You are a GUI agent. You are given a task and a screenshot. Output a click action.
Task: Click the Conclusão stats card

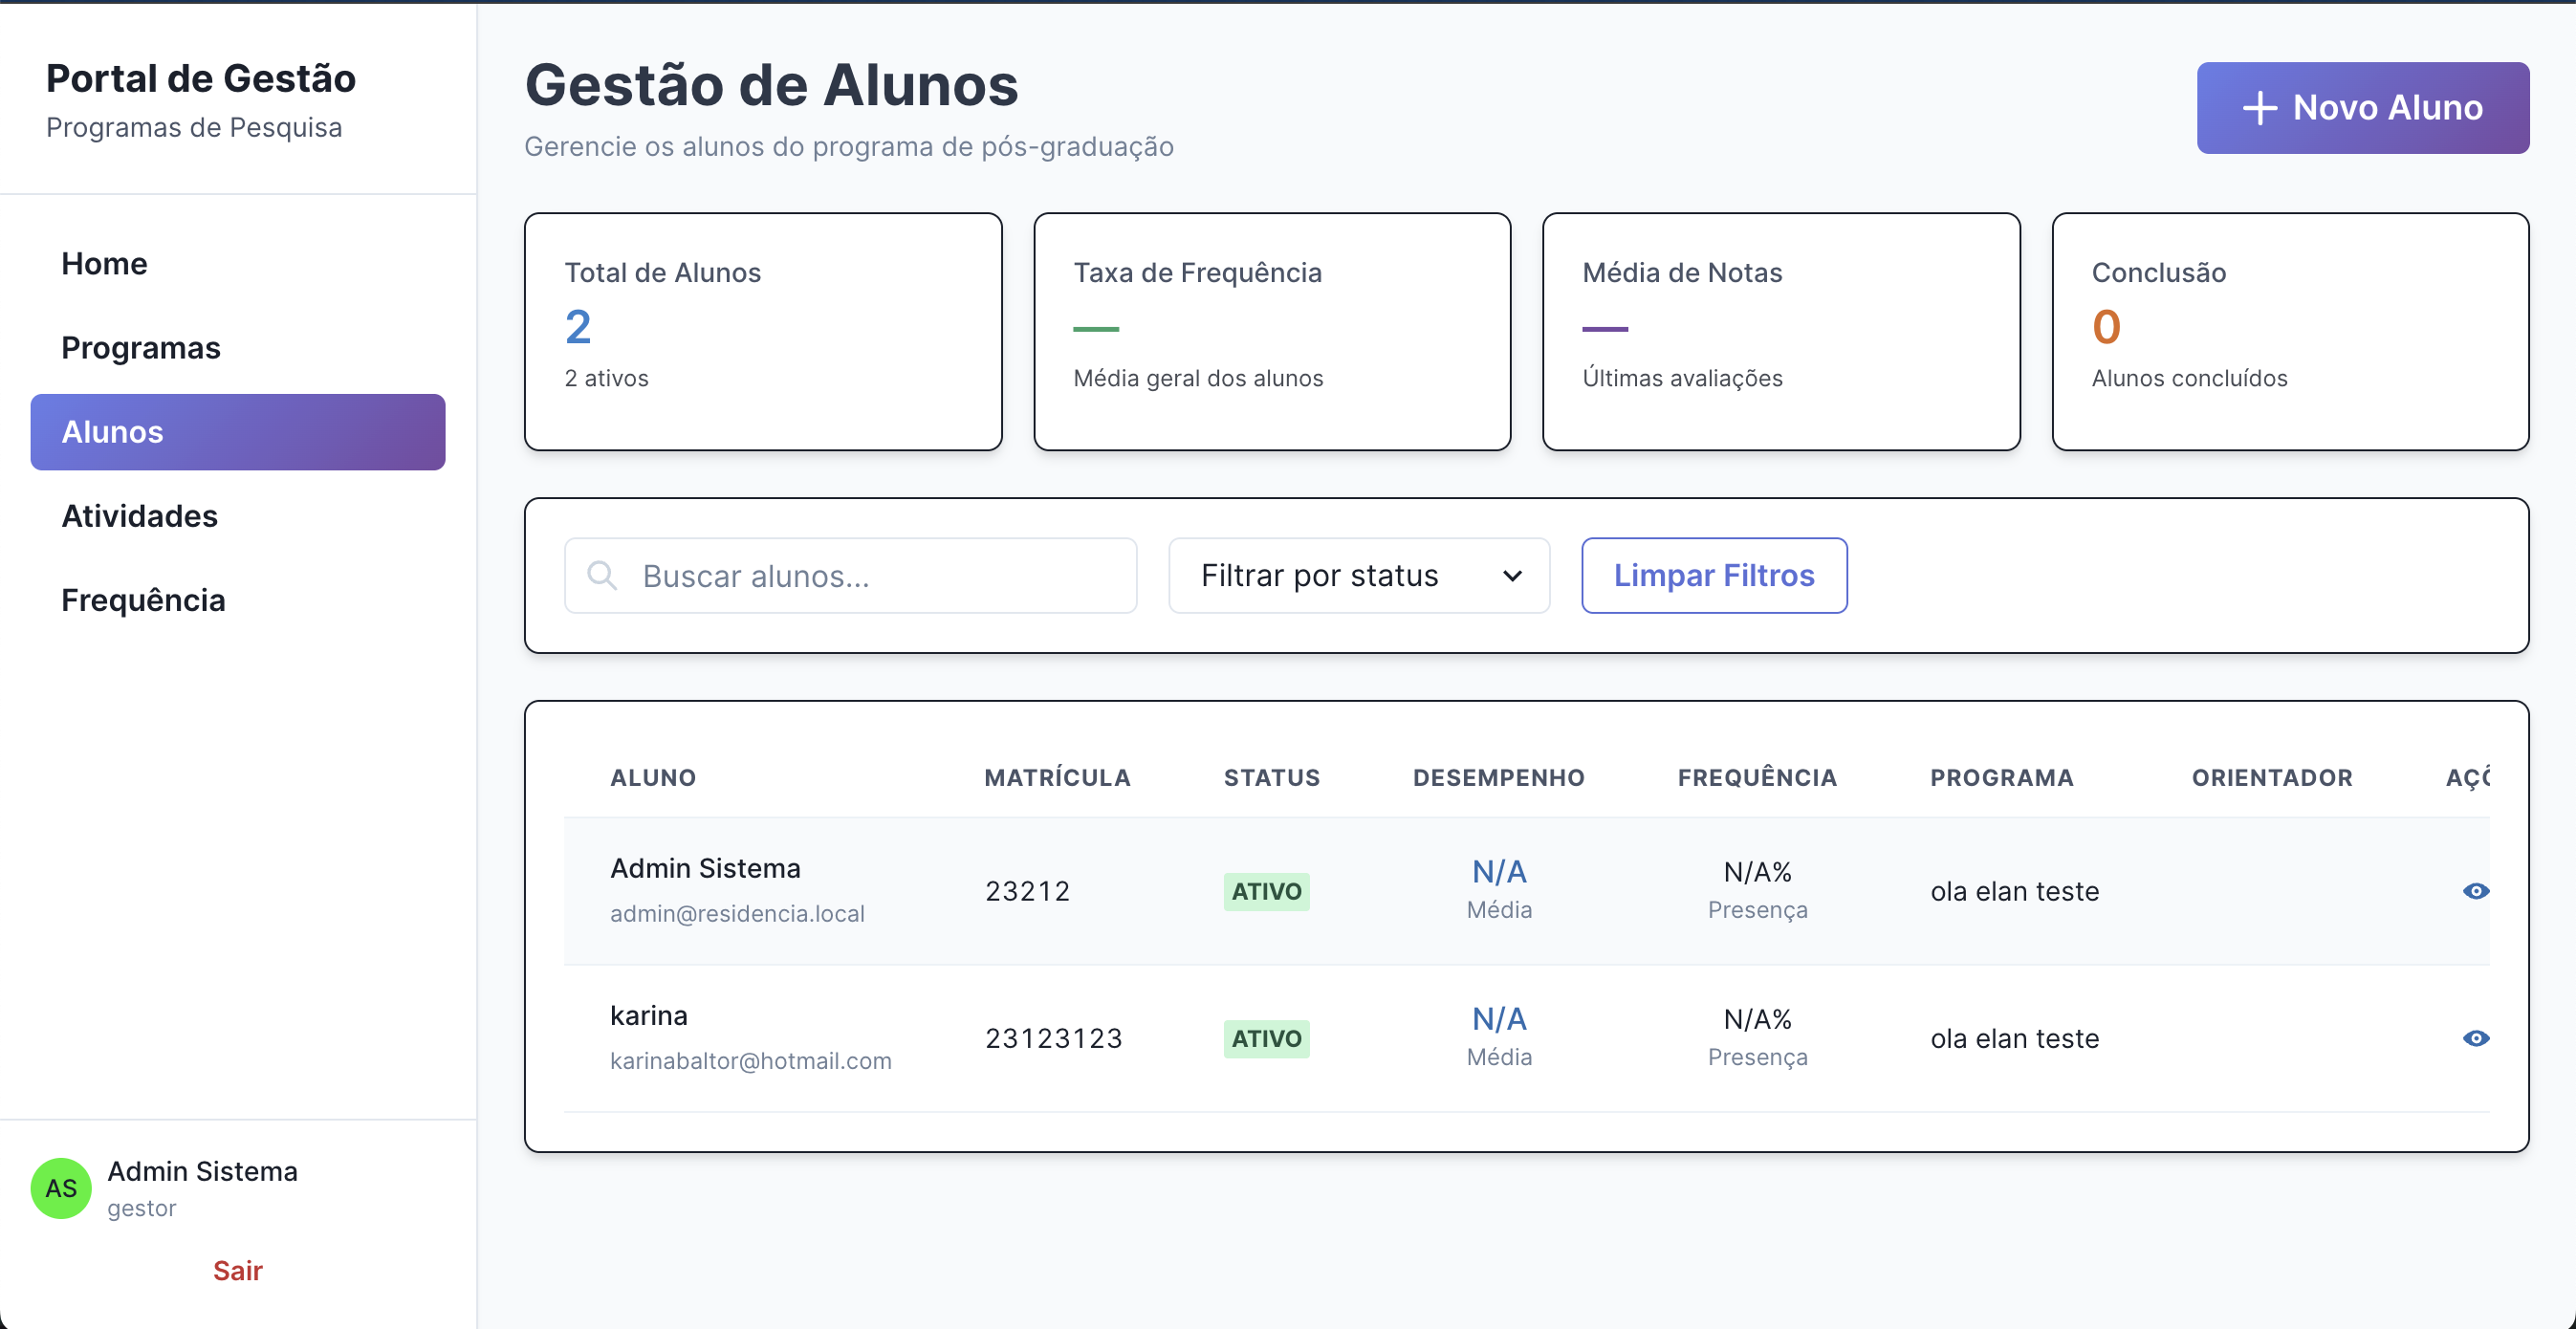tap(2289, 331)
